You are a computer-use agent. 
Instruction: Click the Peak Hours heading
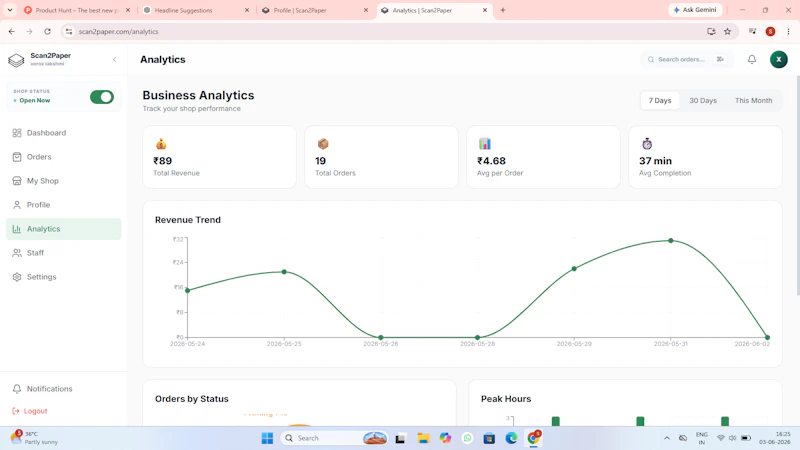click(x=506, y=399)
